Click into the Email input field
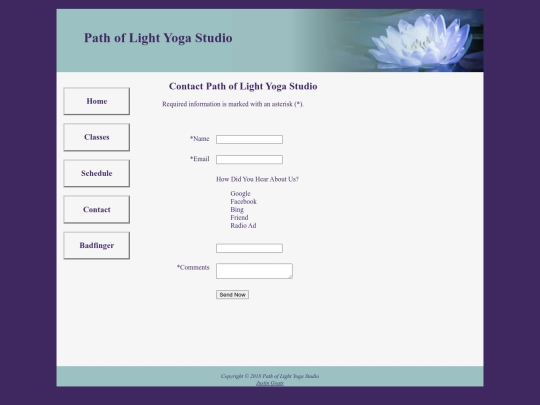This screenshot has width=540, height=405. (249, 159)
